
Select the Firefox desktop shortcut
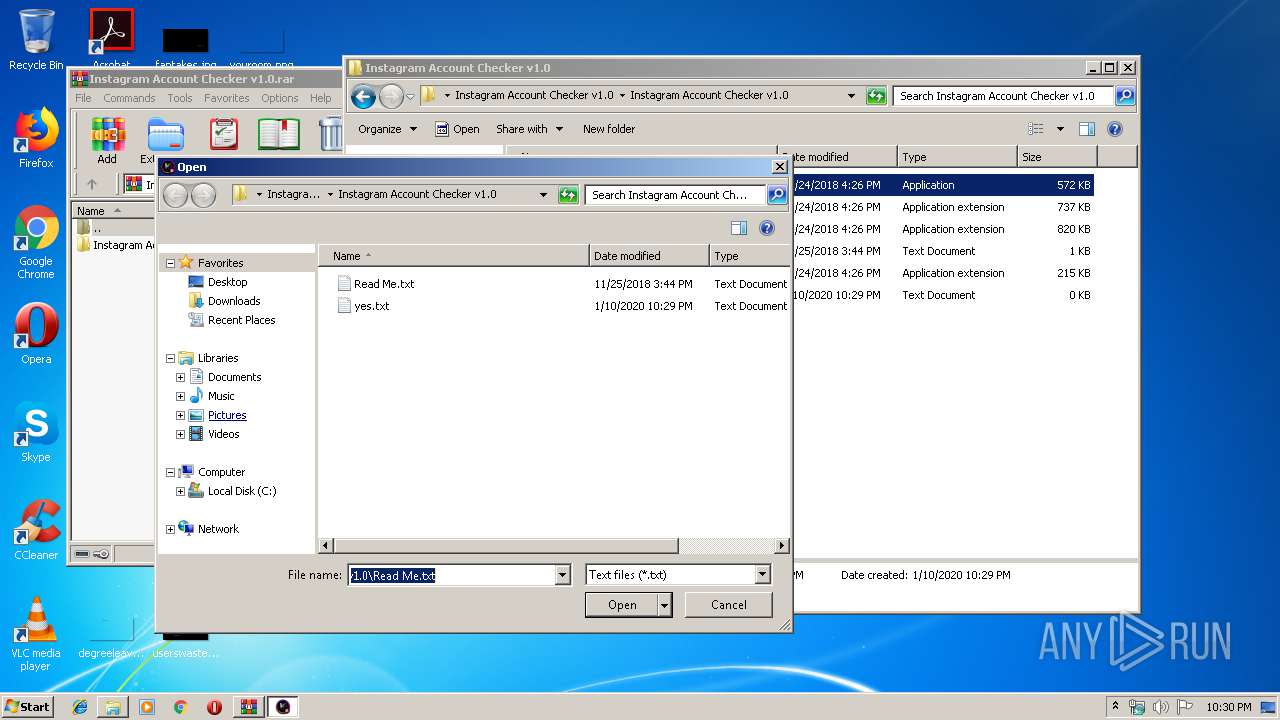click(x=36, y=138)
